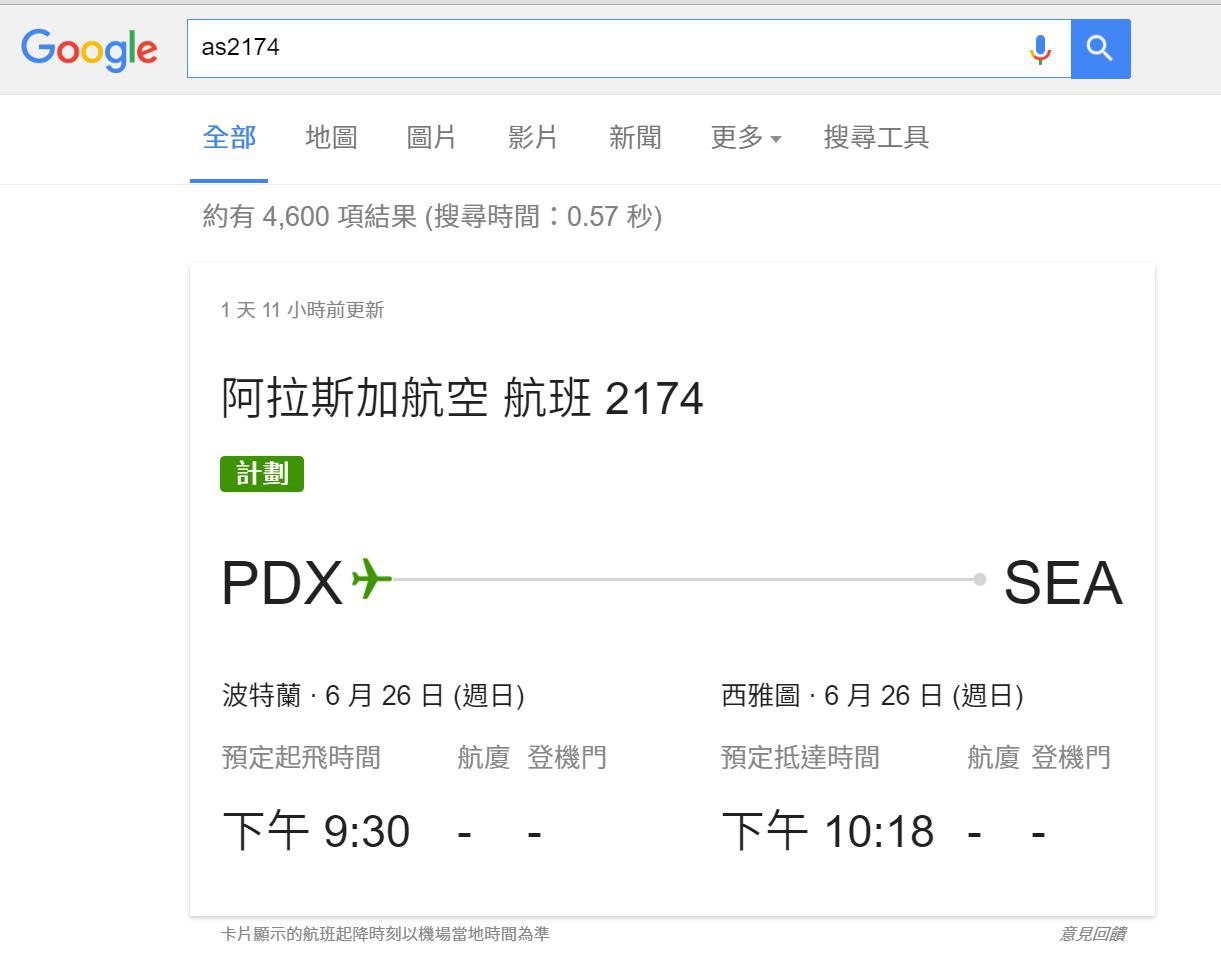Image resolution: width=1221 pixels, height=955 pixels.
Task: Click the 阿拉斯加航空 航班 2174 heading
Action: coord(462,399)
